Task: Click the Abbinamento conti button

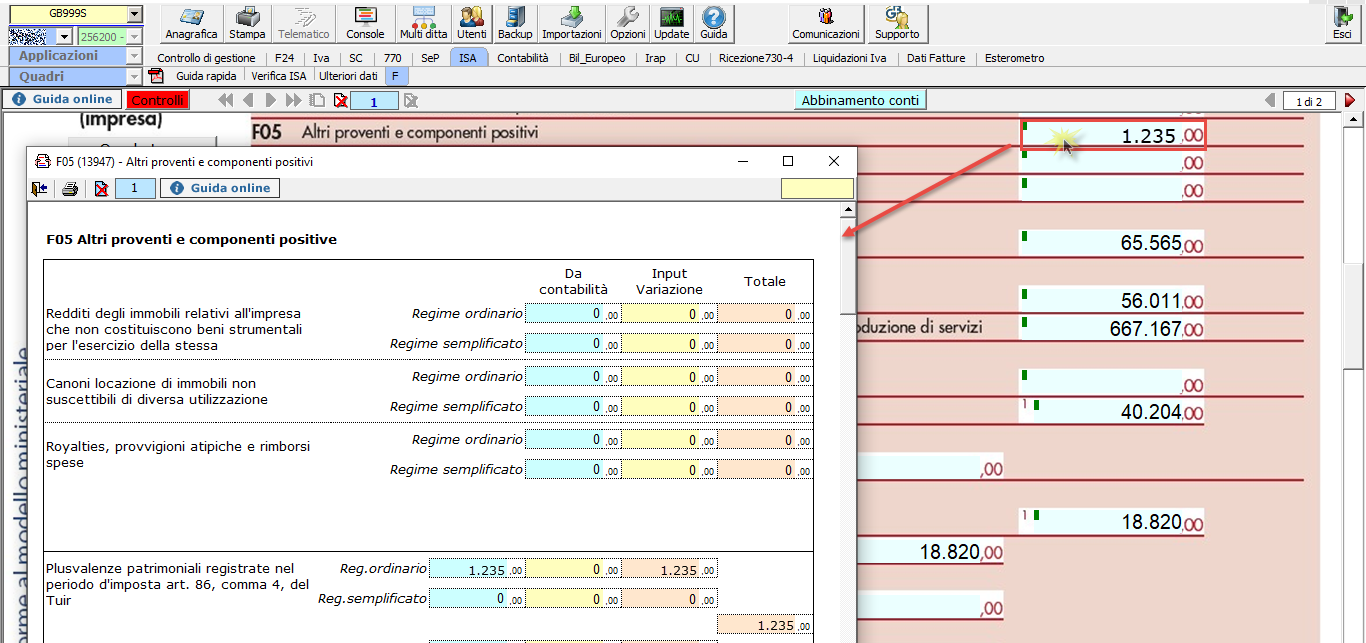Action: [860, 100]
